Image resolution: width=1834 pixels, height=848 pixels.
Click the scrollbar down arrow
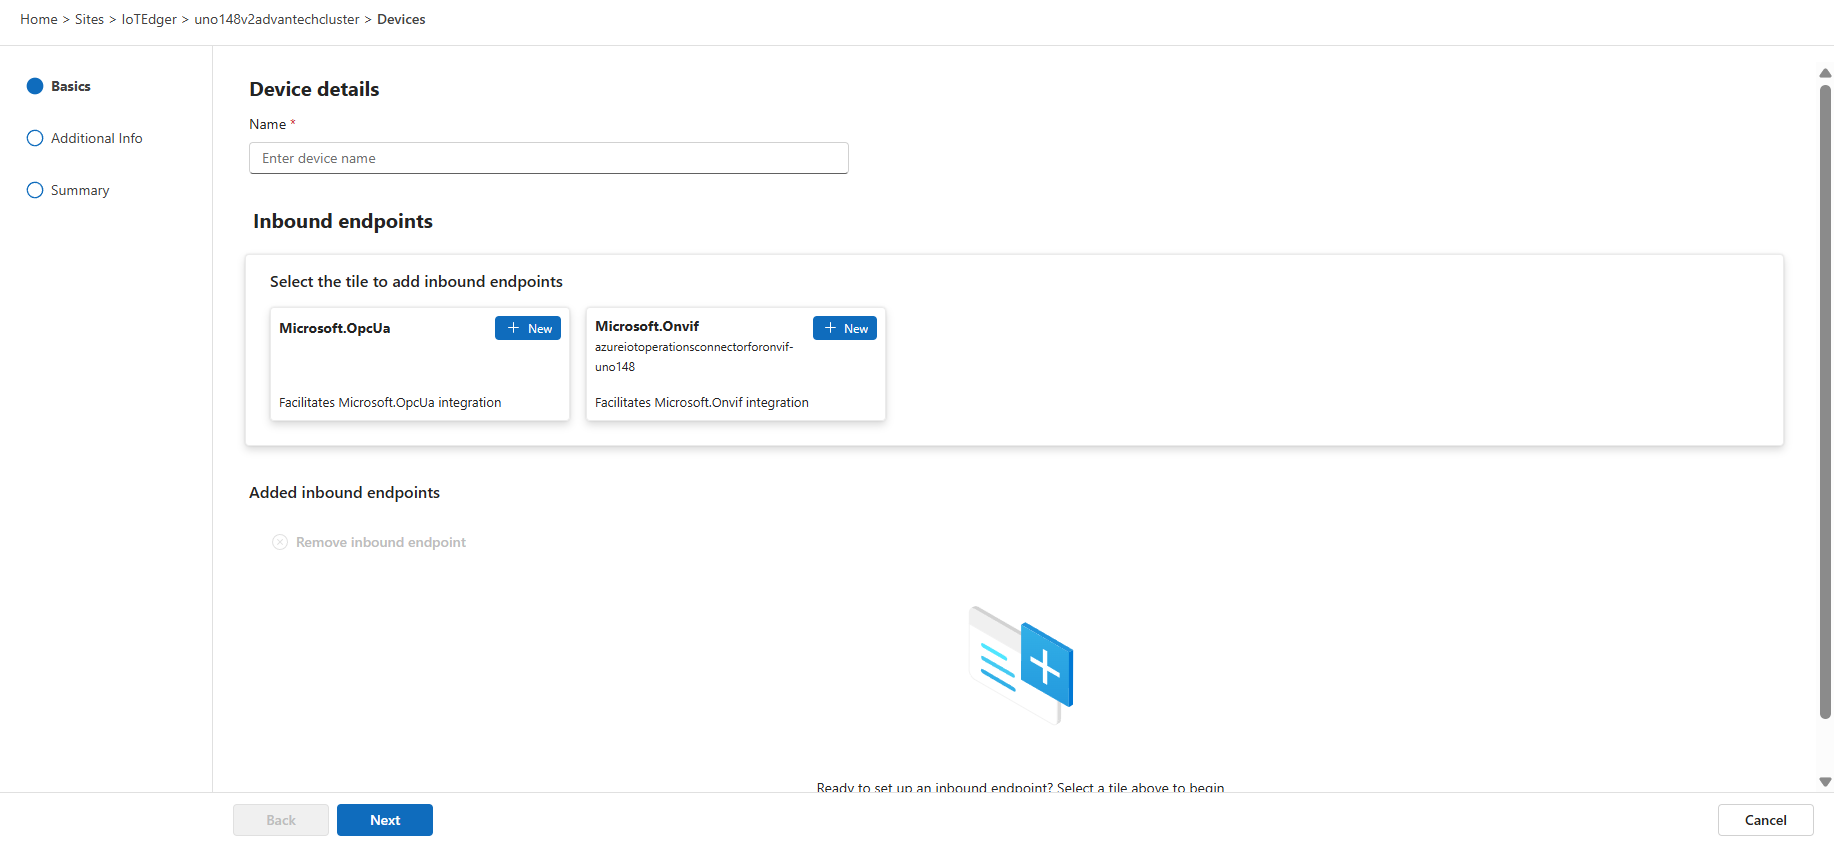pos(1825,782)
